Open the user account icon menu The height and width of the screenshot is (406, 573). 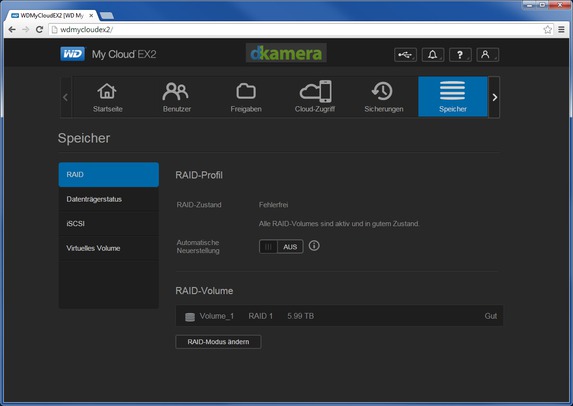tap(487, 55)
